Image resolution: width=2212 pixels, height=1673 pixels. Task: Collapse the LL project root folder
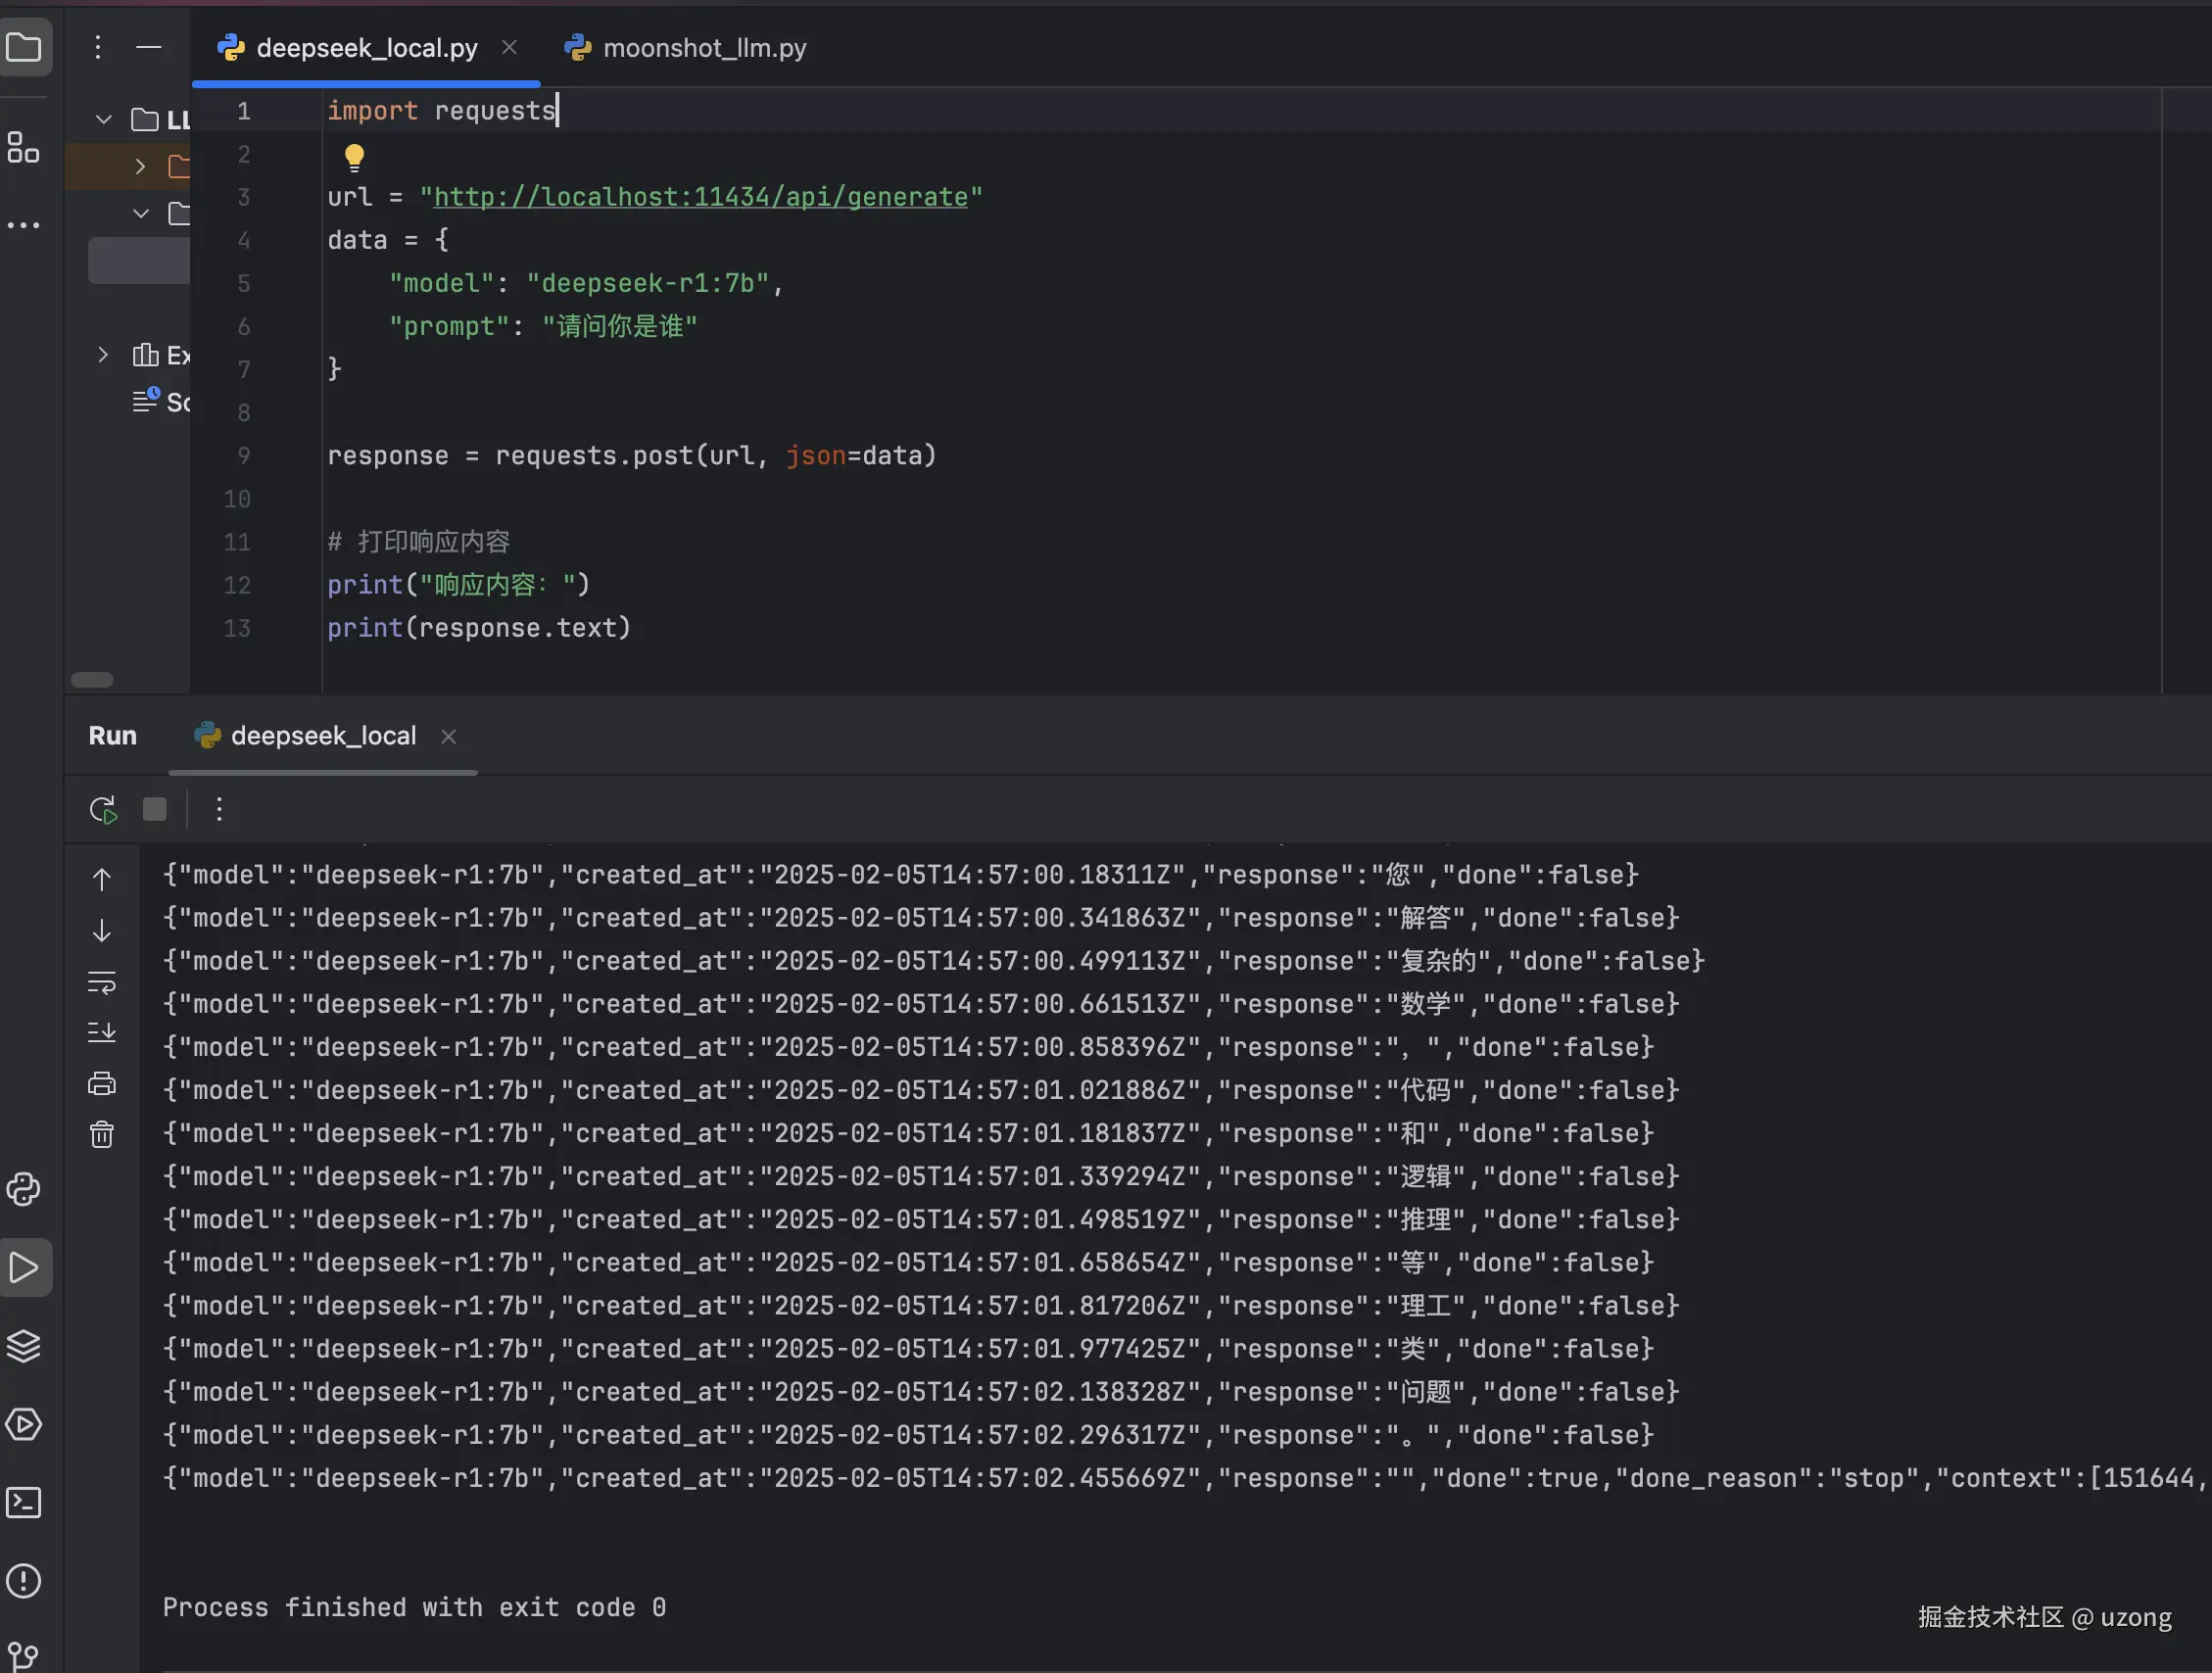pyautogui.click(x=104, y=120)
